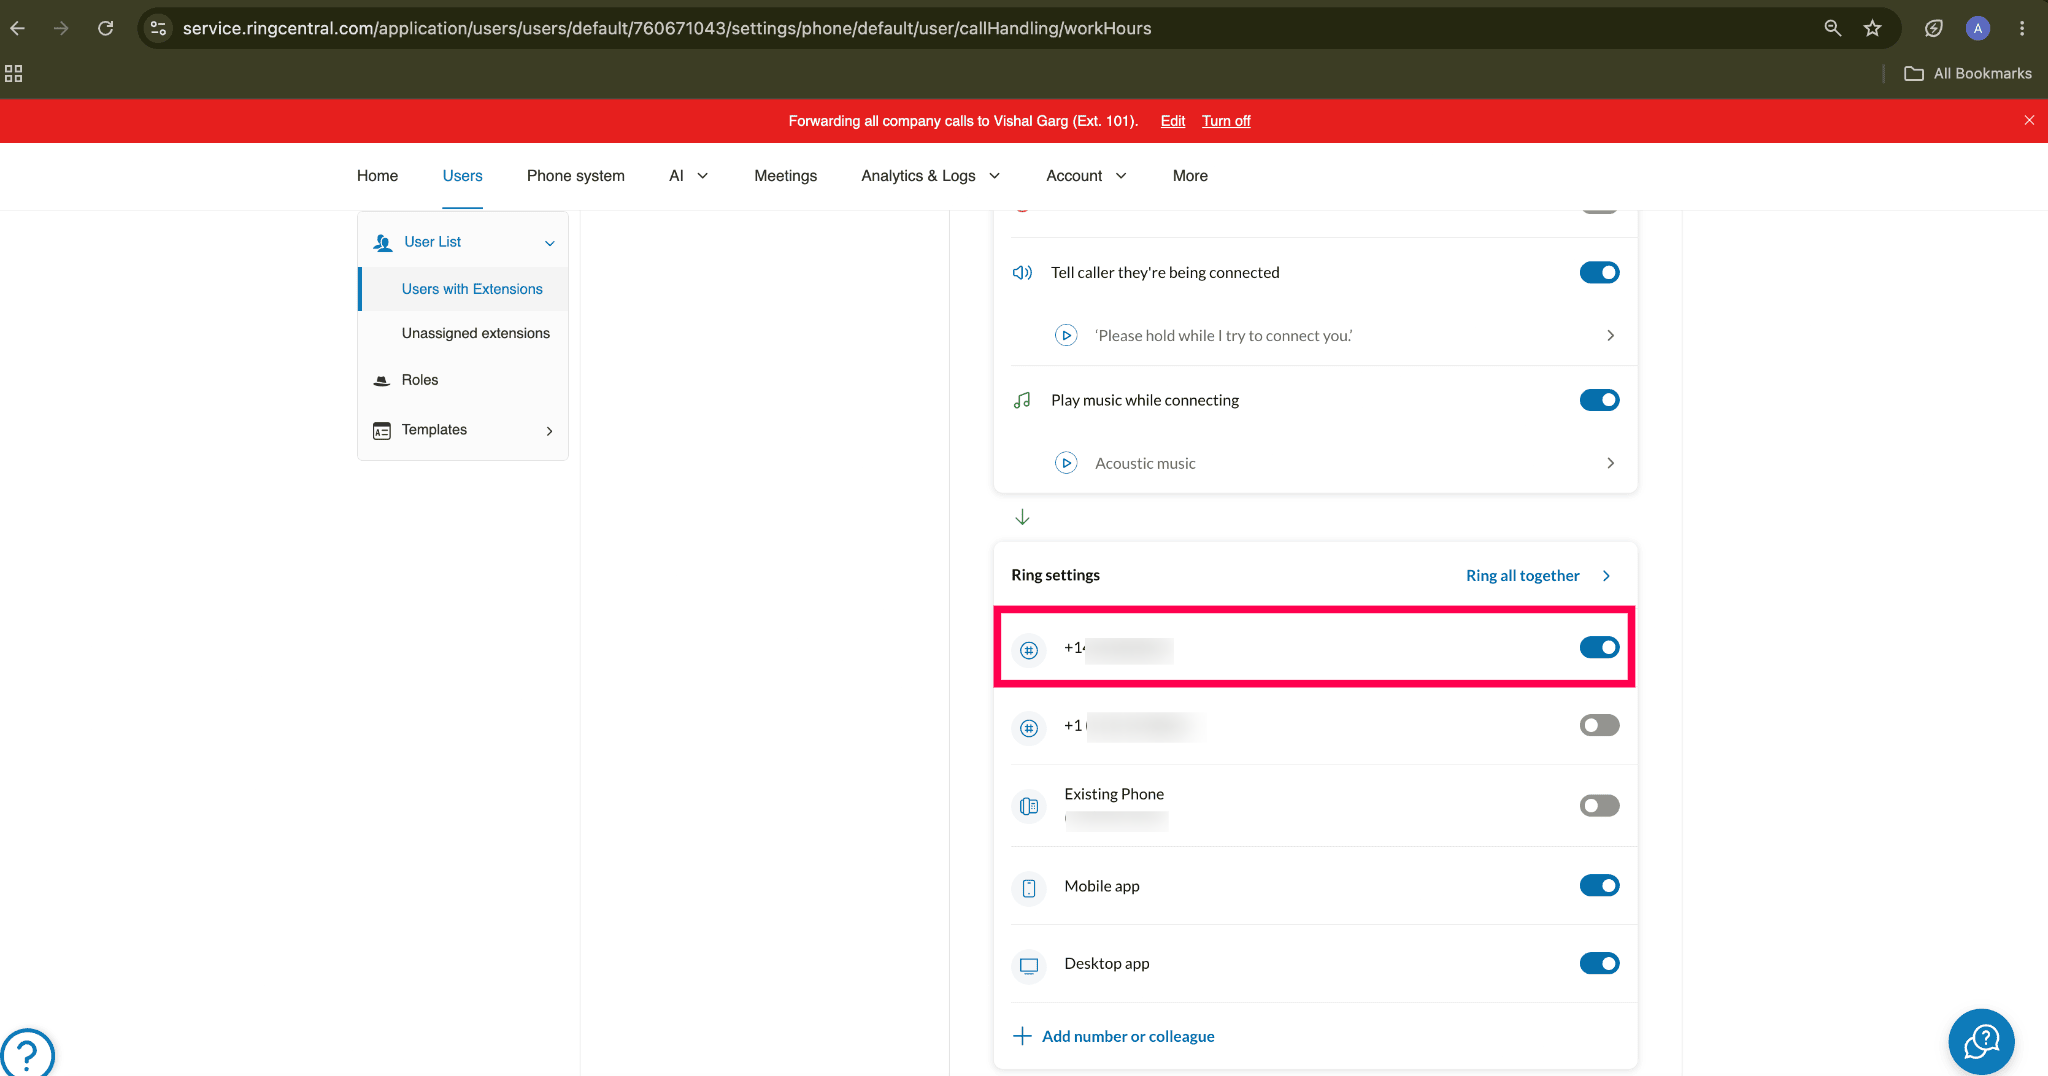
Task: Click Turn off in the forwarding banner
Action: pos(1226,121)
